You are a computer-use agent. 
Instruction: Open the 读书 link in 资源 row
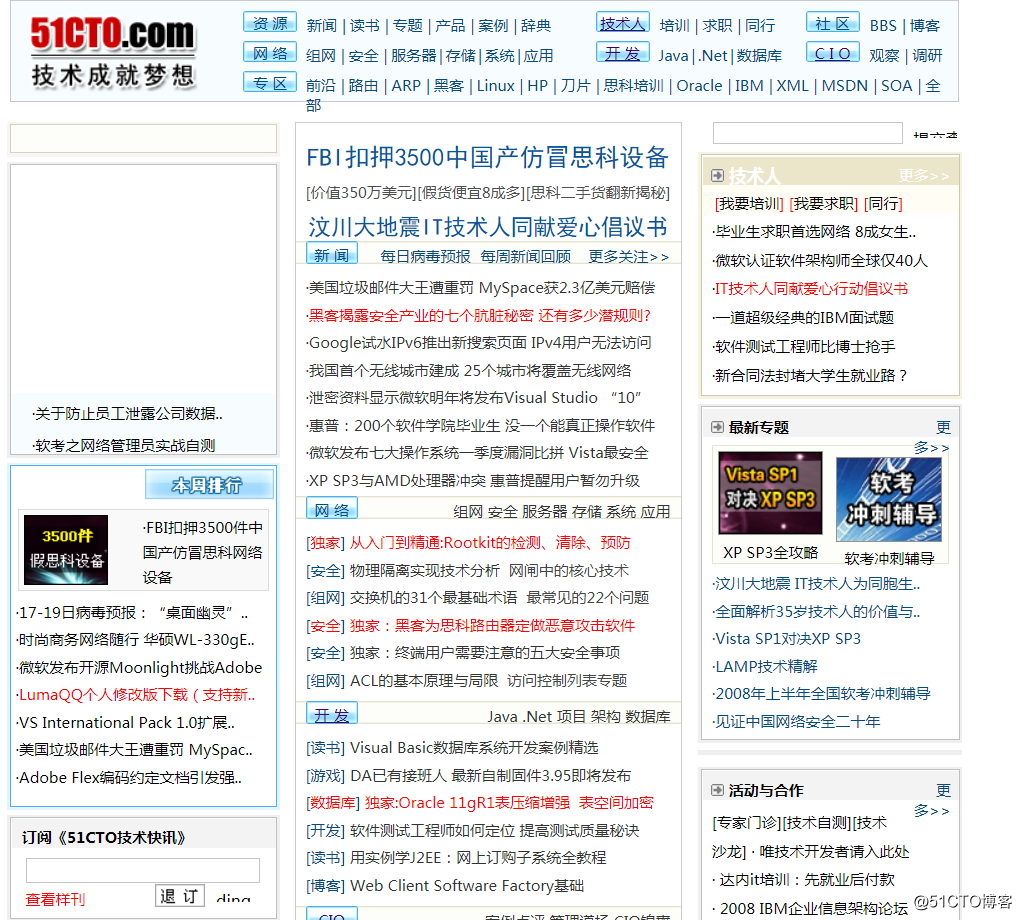tap(364, 25)
